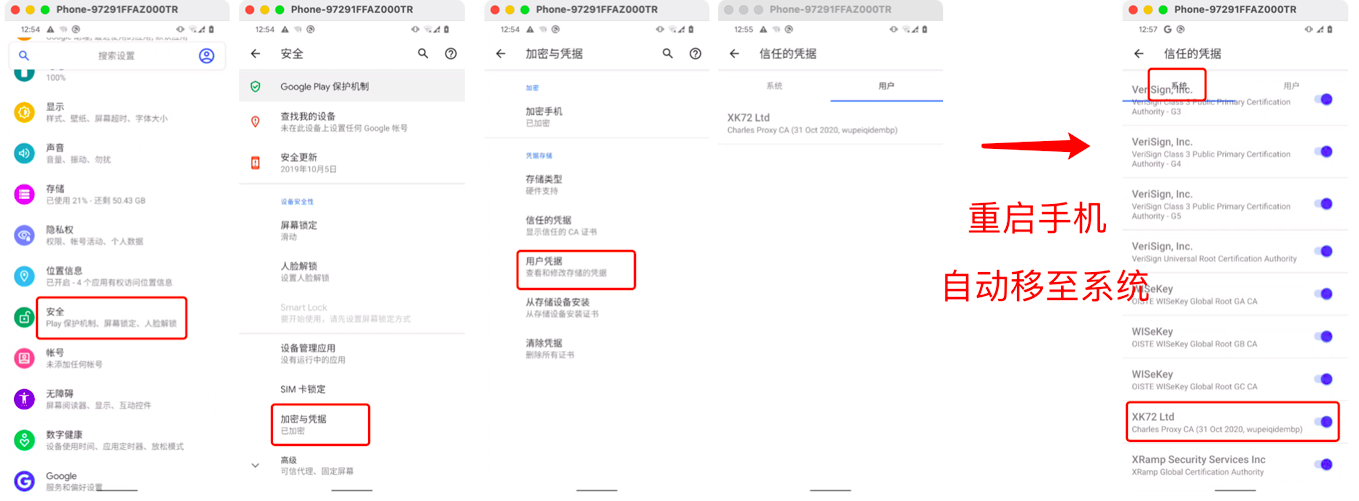Tap the green 安全 lock icon
The height and width of the screenshot is (501, 1359).
click(x=24, y=317)
